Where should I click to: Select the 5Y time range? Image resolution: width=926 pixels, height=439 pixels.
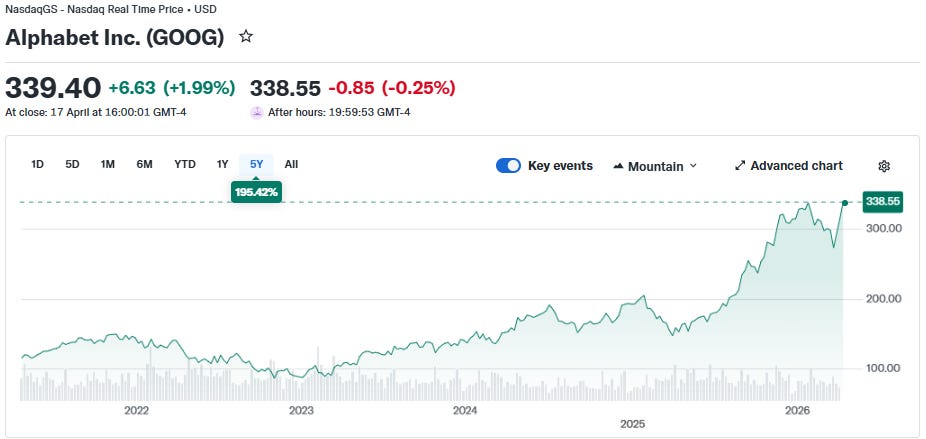[x=256, y=164]
